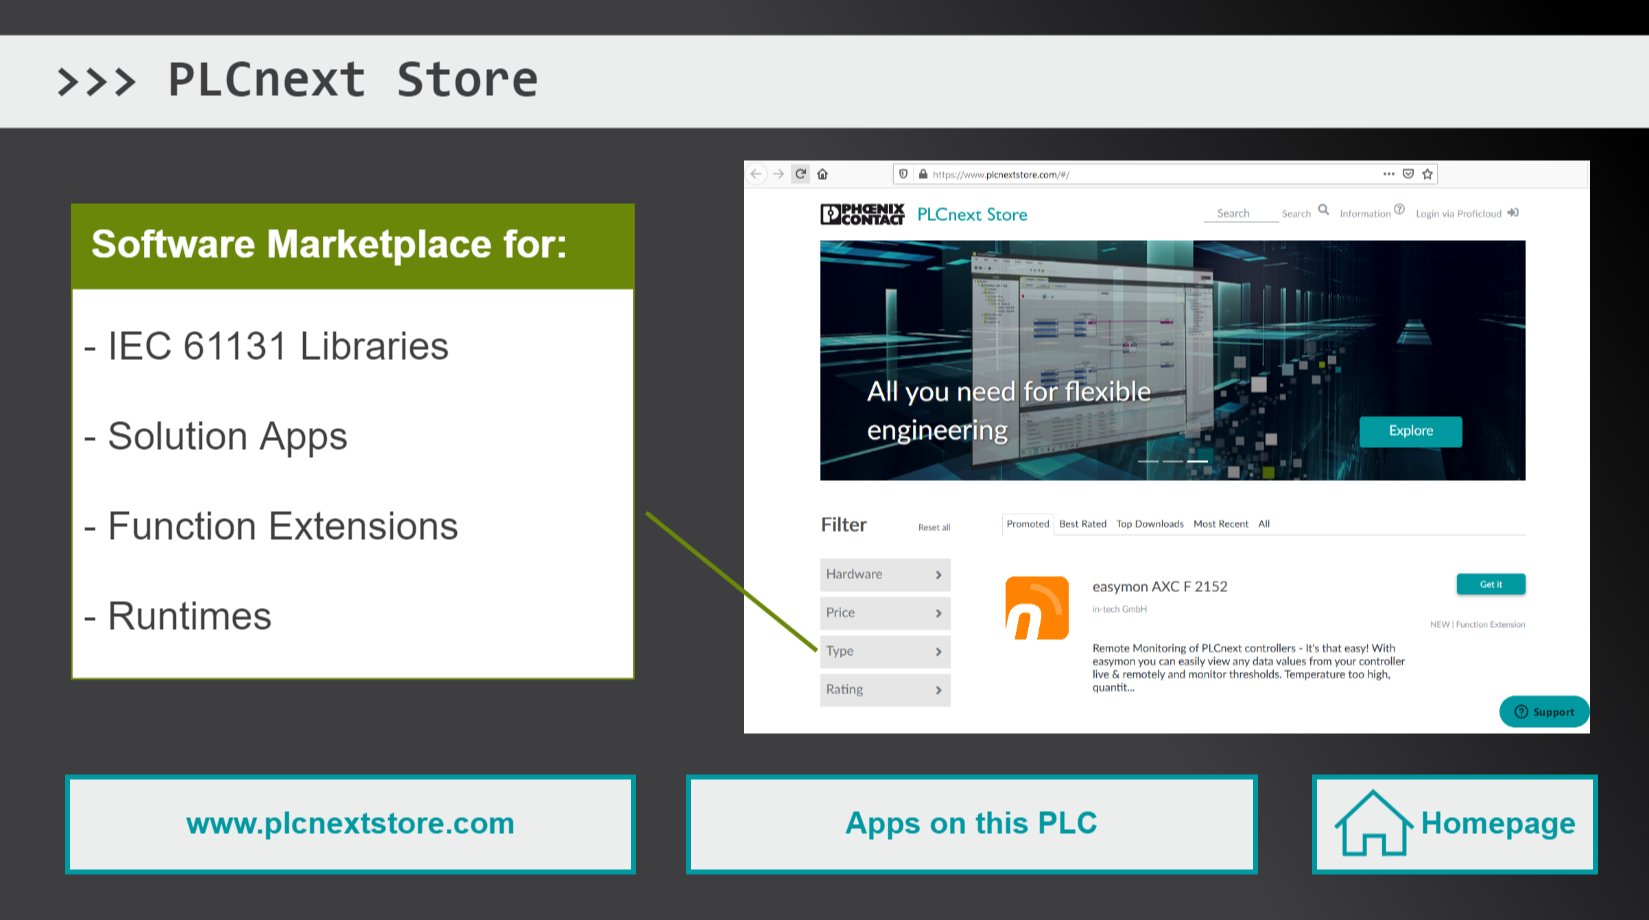Go to the Homepage button
Viewport: 1649px width, 920px height.
(x=1454, y=824)
